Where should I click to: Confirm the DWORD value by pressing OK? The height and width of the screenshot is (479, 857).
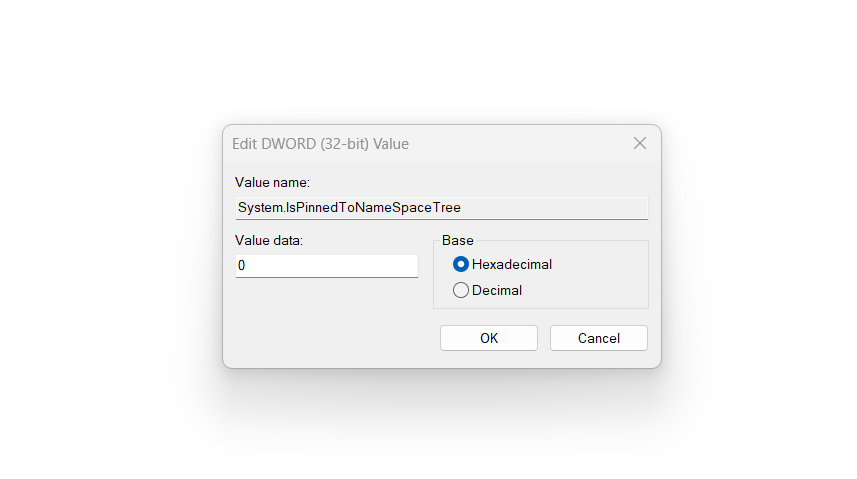(x=488, y=338)
